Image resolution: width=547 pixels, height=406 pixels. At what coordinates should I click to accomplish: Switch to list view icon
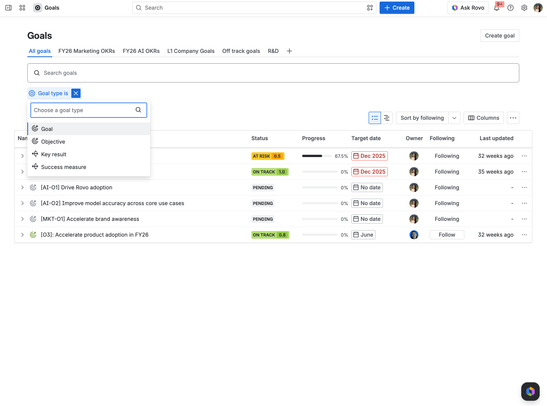pos(374,118)
